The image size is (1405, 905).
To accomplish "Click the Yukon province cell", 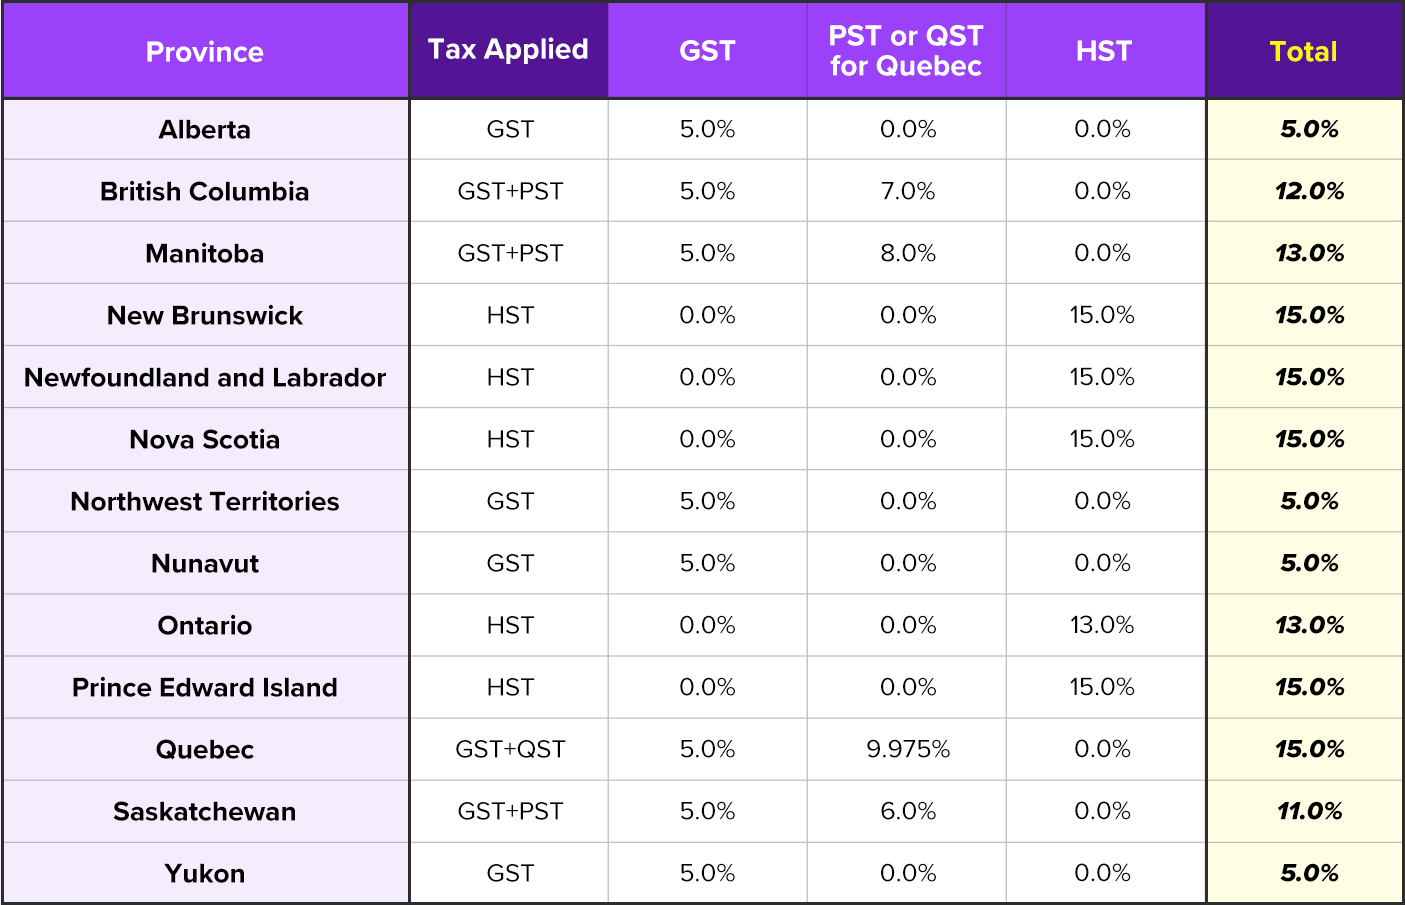I will point(205,874).
